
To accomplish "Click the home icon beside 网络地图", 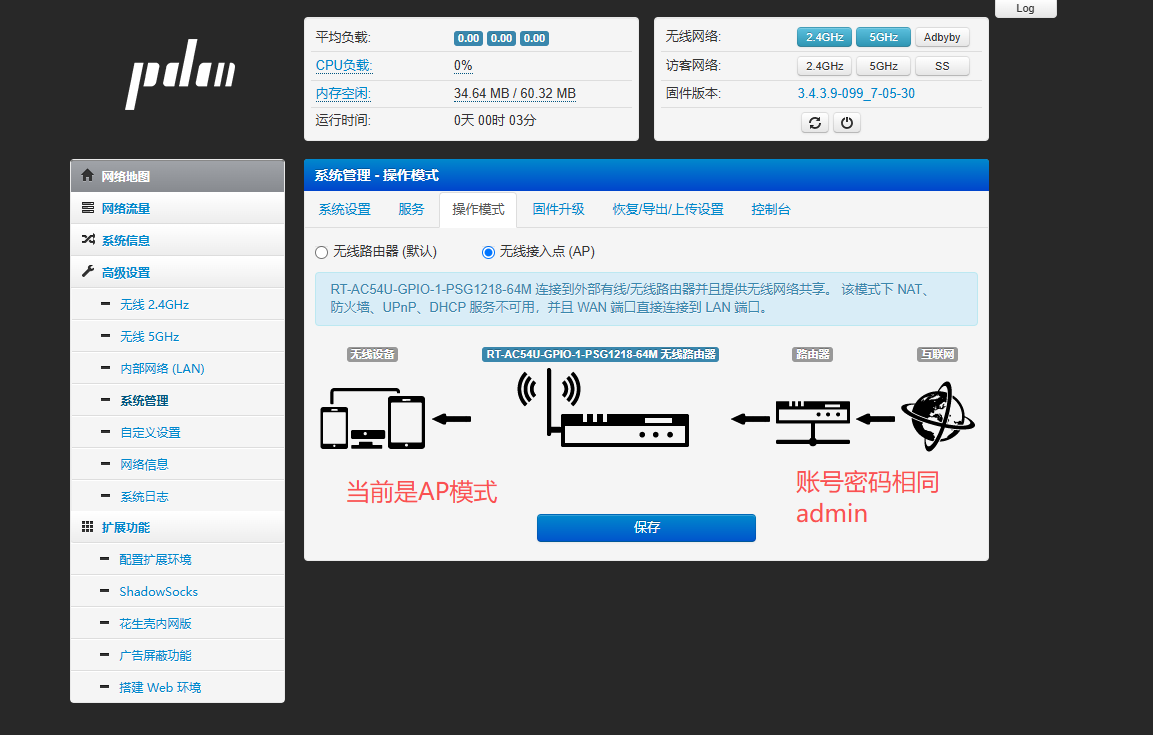I will tap(88, 175).
